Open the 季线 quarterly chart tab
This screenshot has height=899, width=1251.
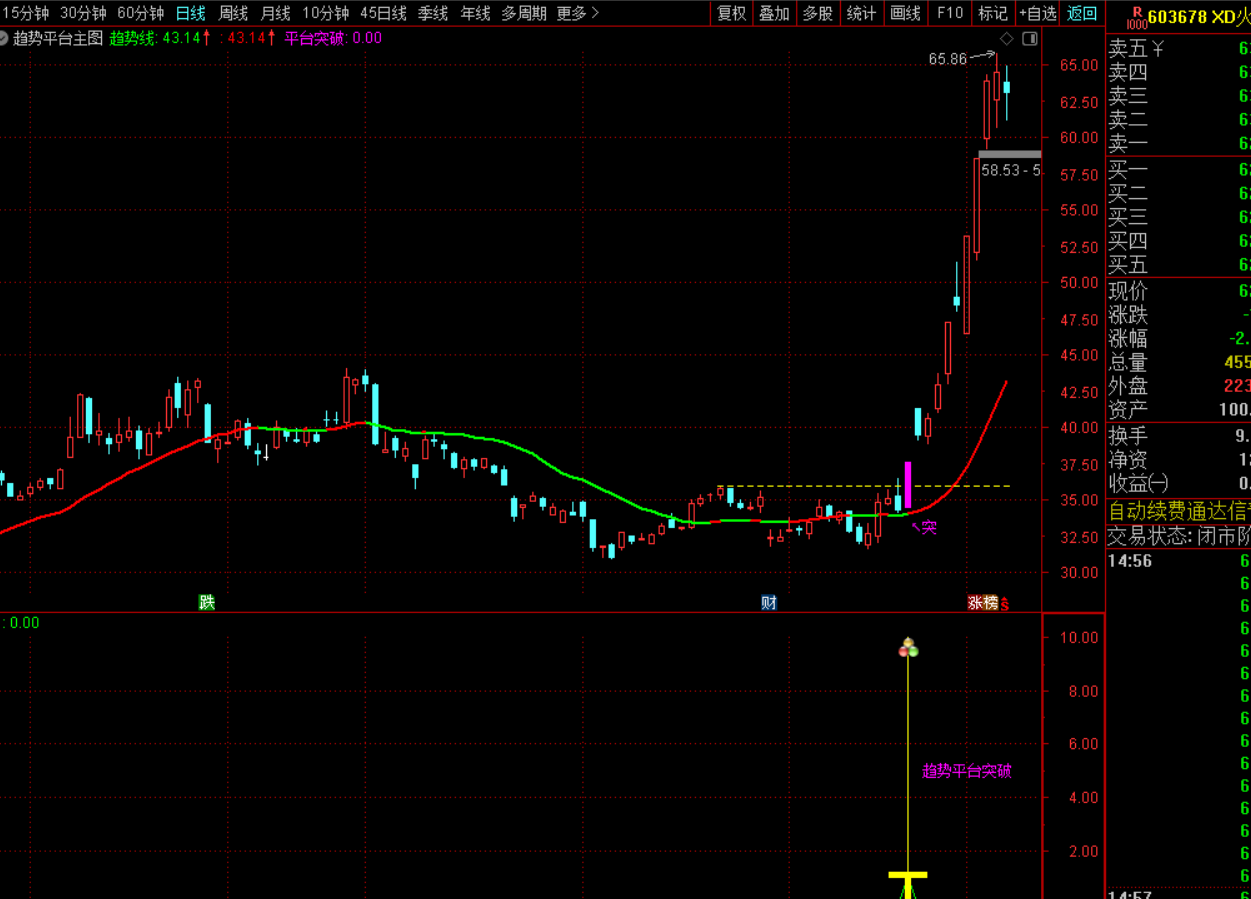(x=433, y=13)
